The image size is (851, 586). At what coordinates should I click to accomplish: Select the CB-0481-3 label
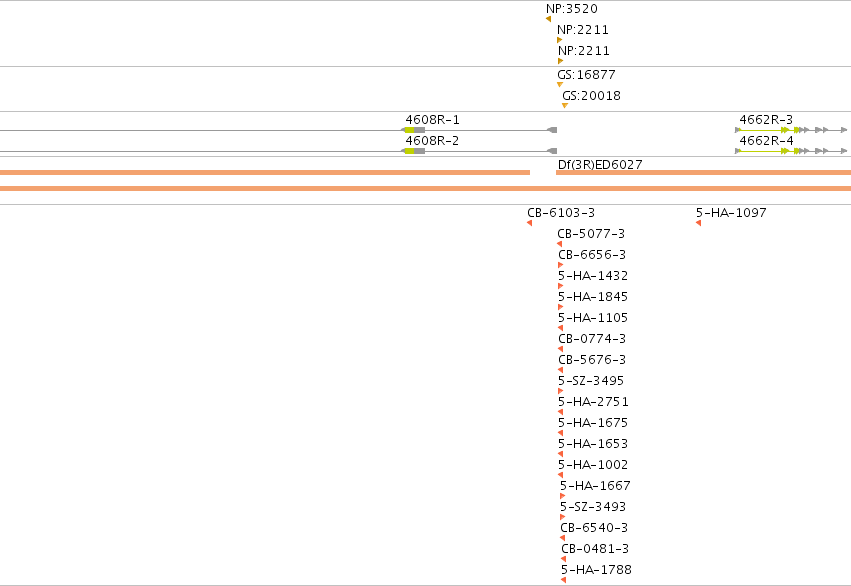click(595, 549)
